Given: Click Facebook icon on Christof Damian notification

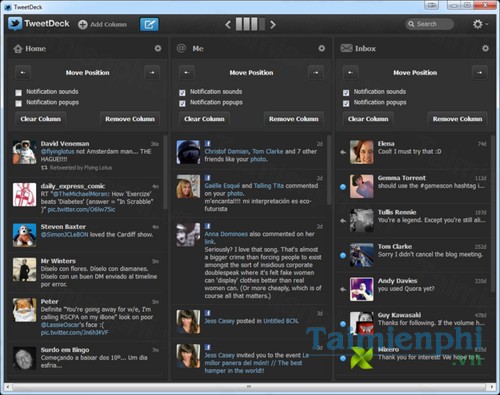Looking at the screenshot, I should [207, 143].
